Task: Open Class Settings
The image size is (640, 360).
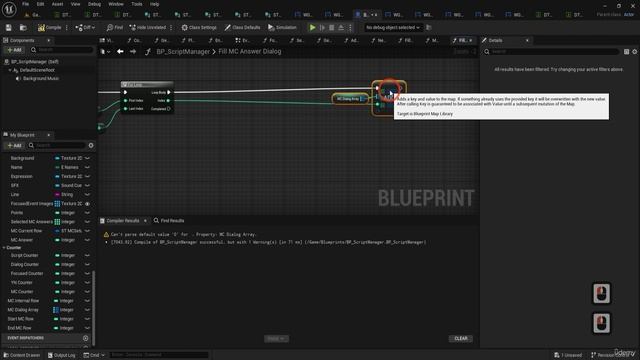Action: [x=199, y=27]
